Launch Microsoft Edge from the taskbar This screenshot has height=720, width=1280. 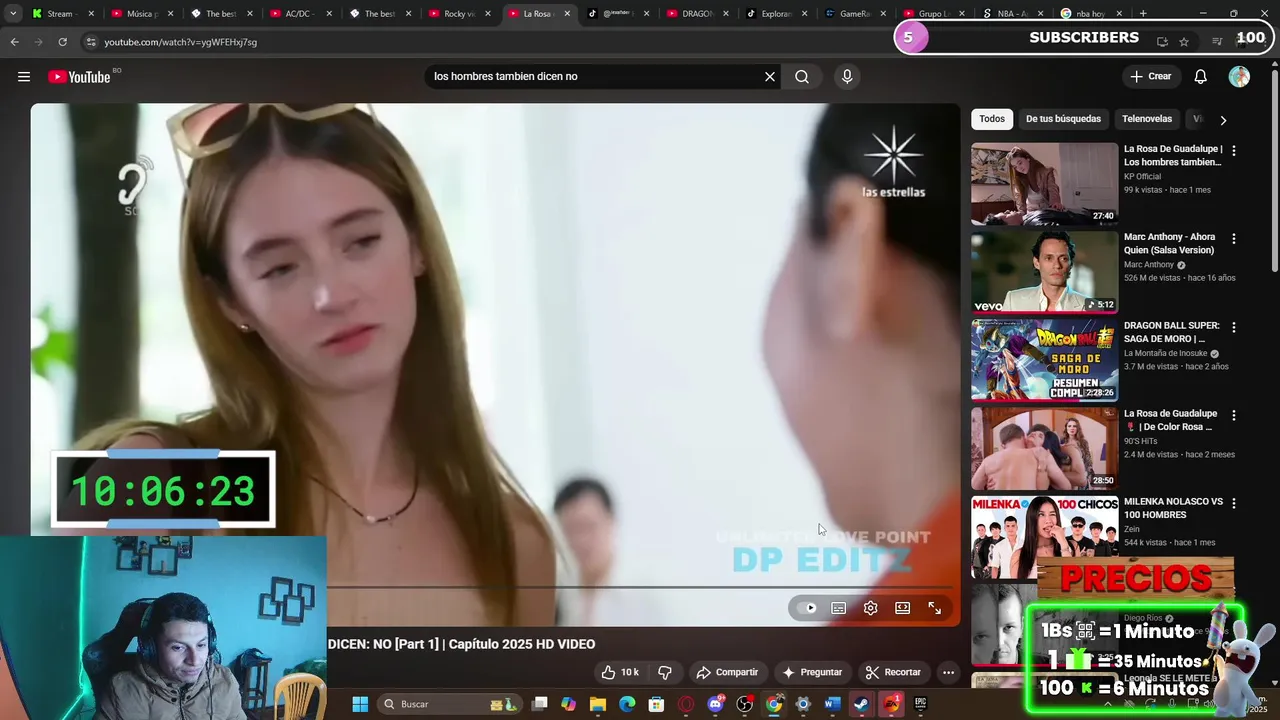tap(627, 704)
